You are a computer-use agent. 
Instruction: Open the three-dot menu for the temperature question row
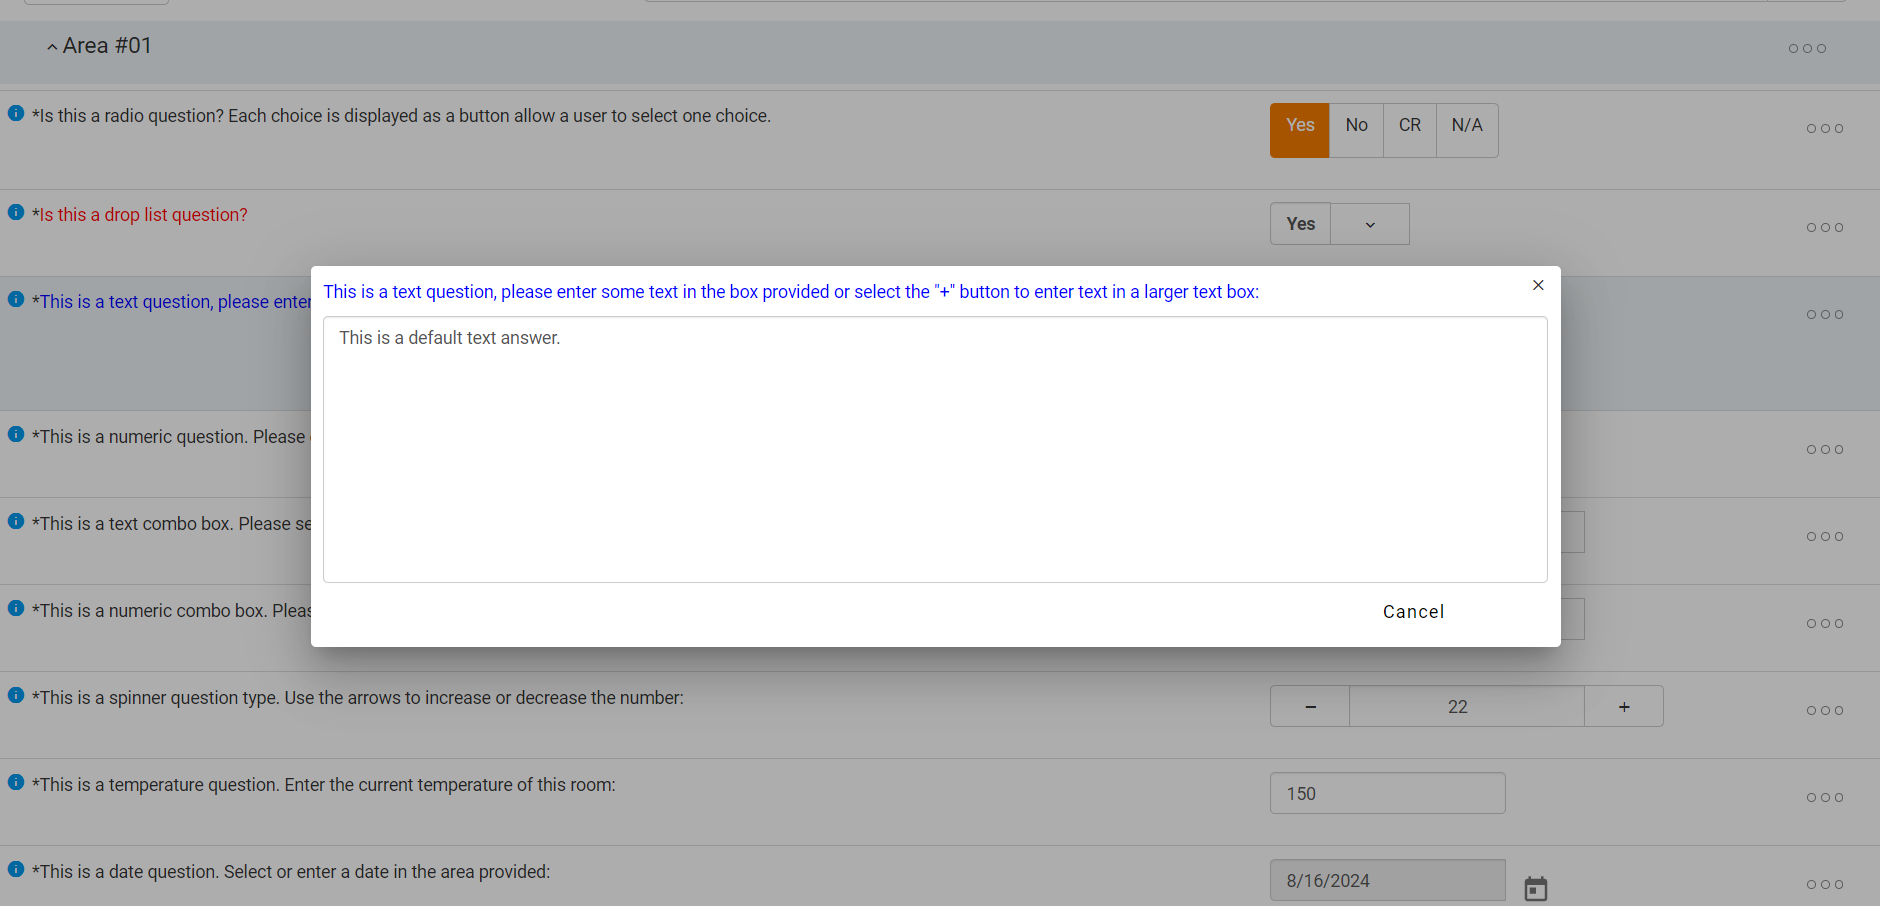click(x=1825, y=797)
